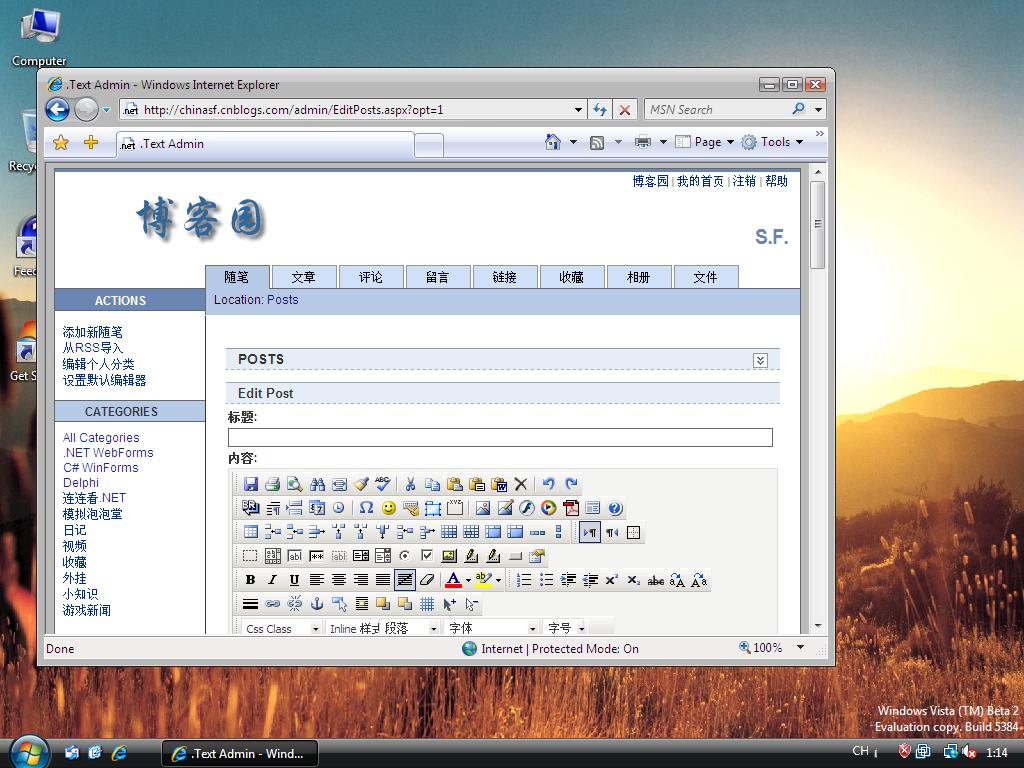This screenshot has height=768, width=1024.
Task: Click the page vertical scrollbar thumb
Action: click(817, 225)
